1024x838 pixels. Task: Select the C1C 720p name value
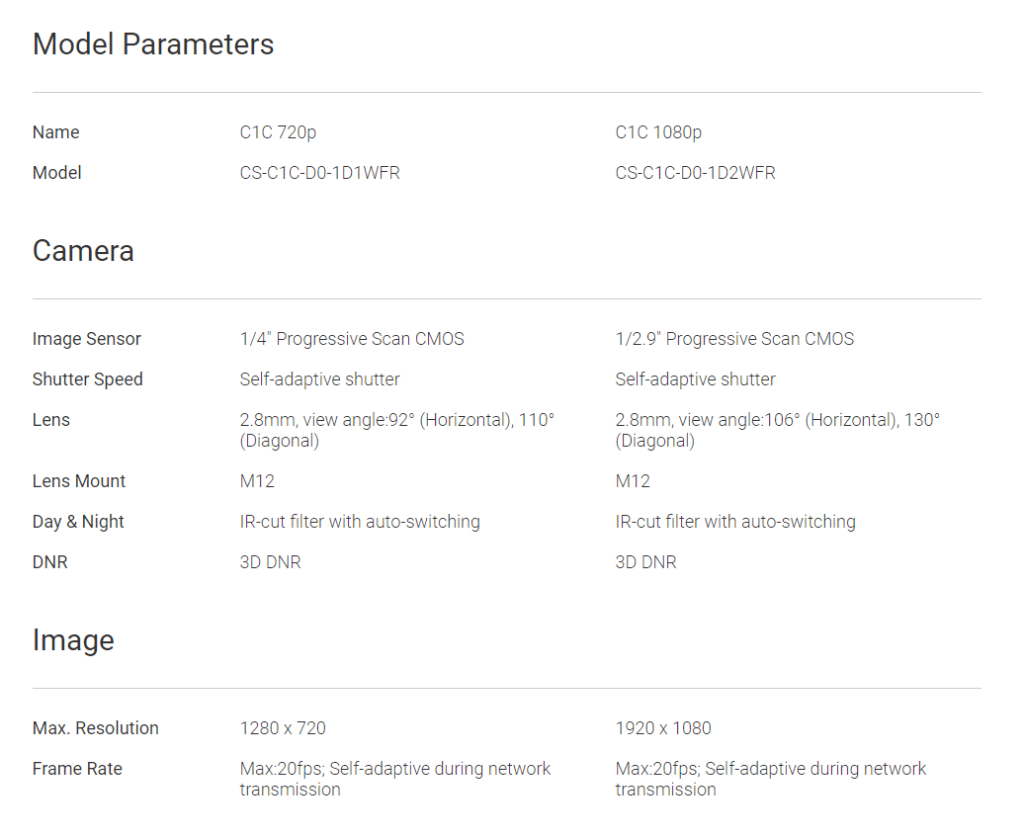(278, 132)
